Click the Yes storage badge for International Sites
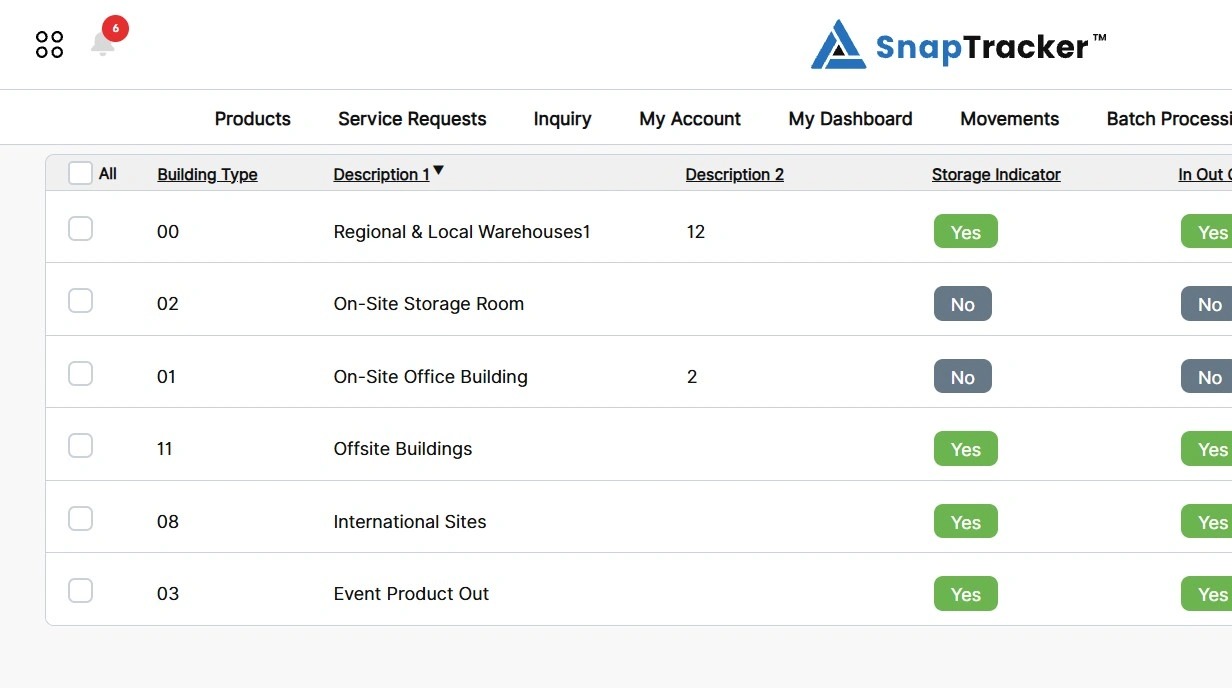 tap(965, 522)
